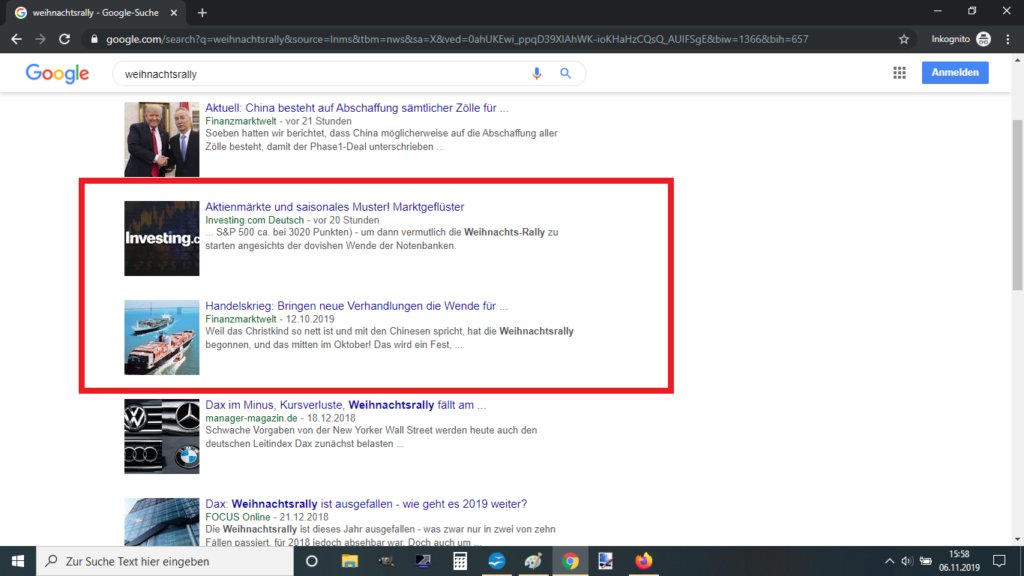Open the taskbar clock showing 15:58

pyautogui.click(x=959, y=561)
